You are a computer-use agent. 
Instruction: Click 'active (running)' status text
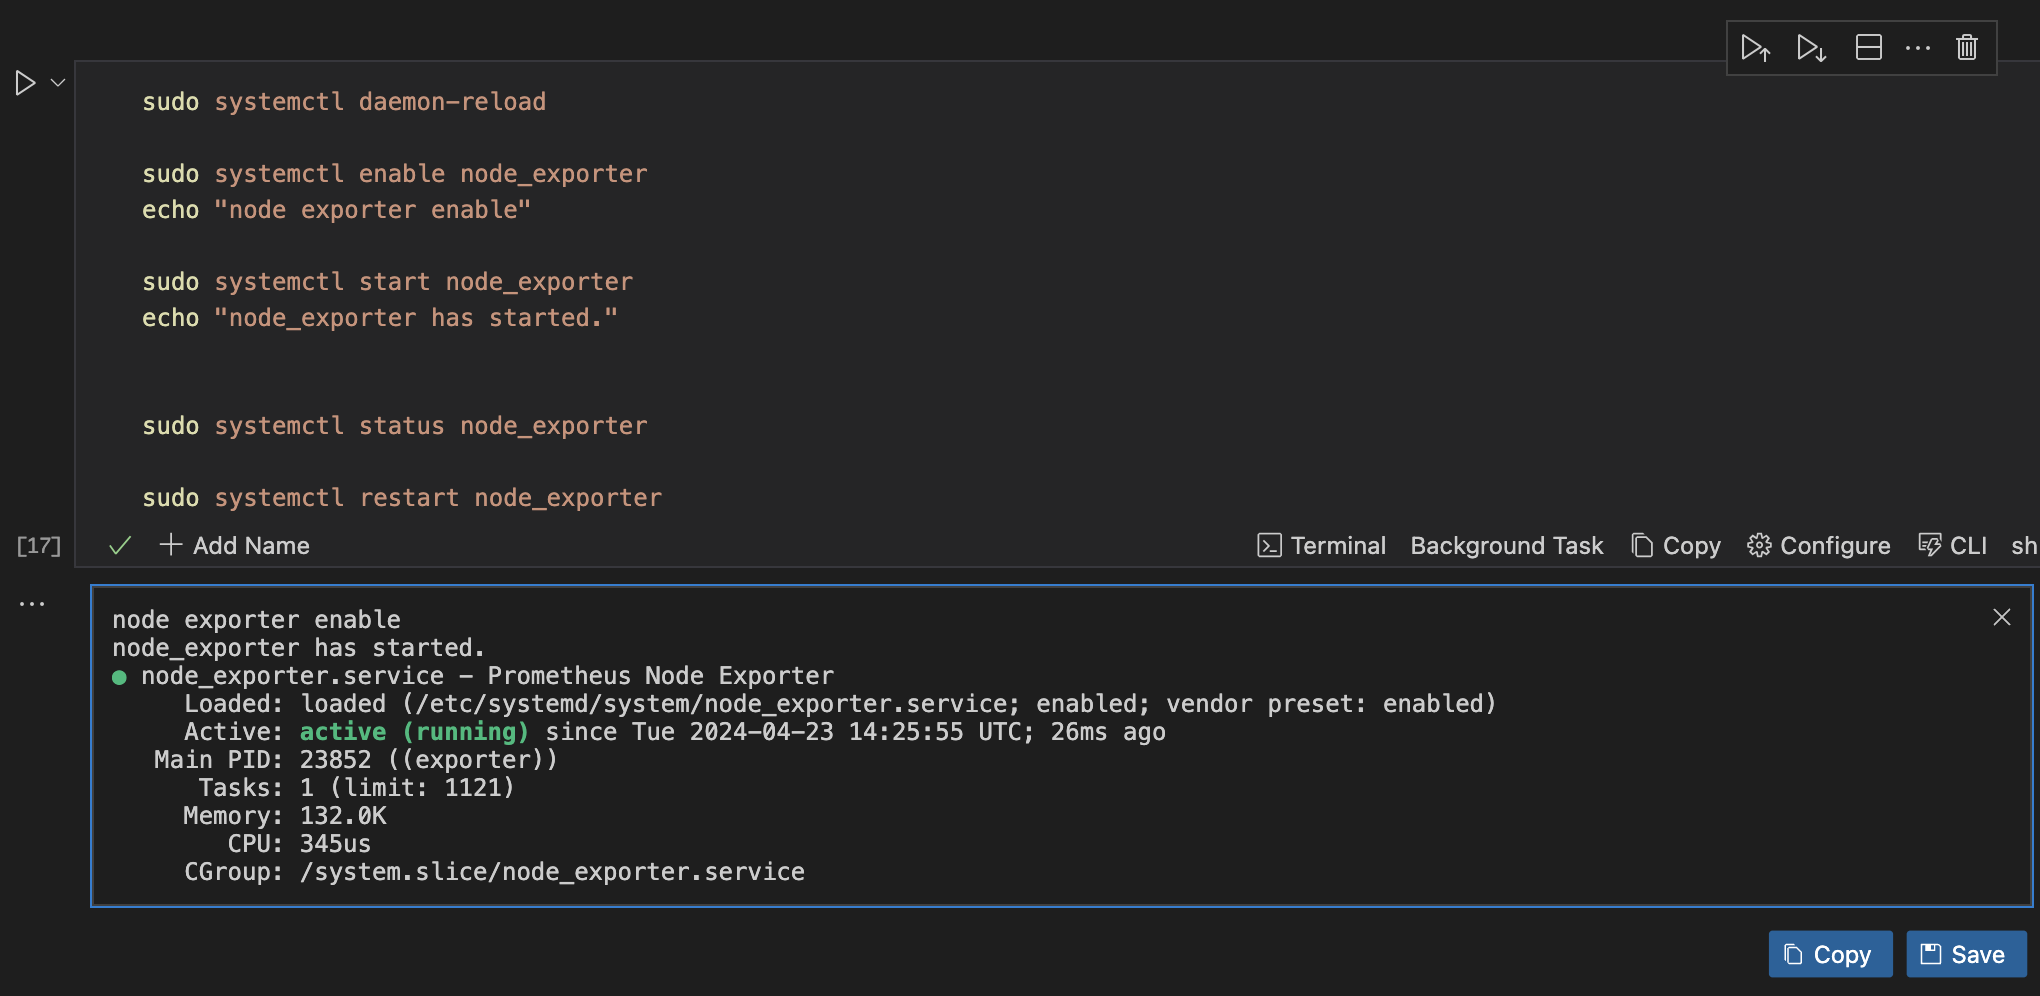click(x=414, y=732)
